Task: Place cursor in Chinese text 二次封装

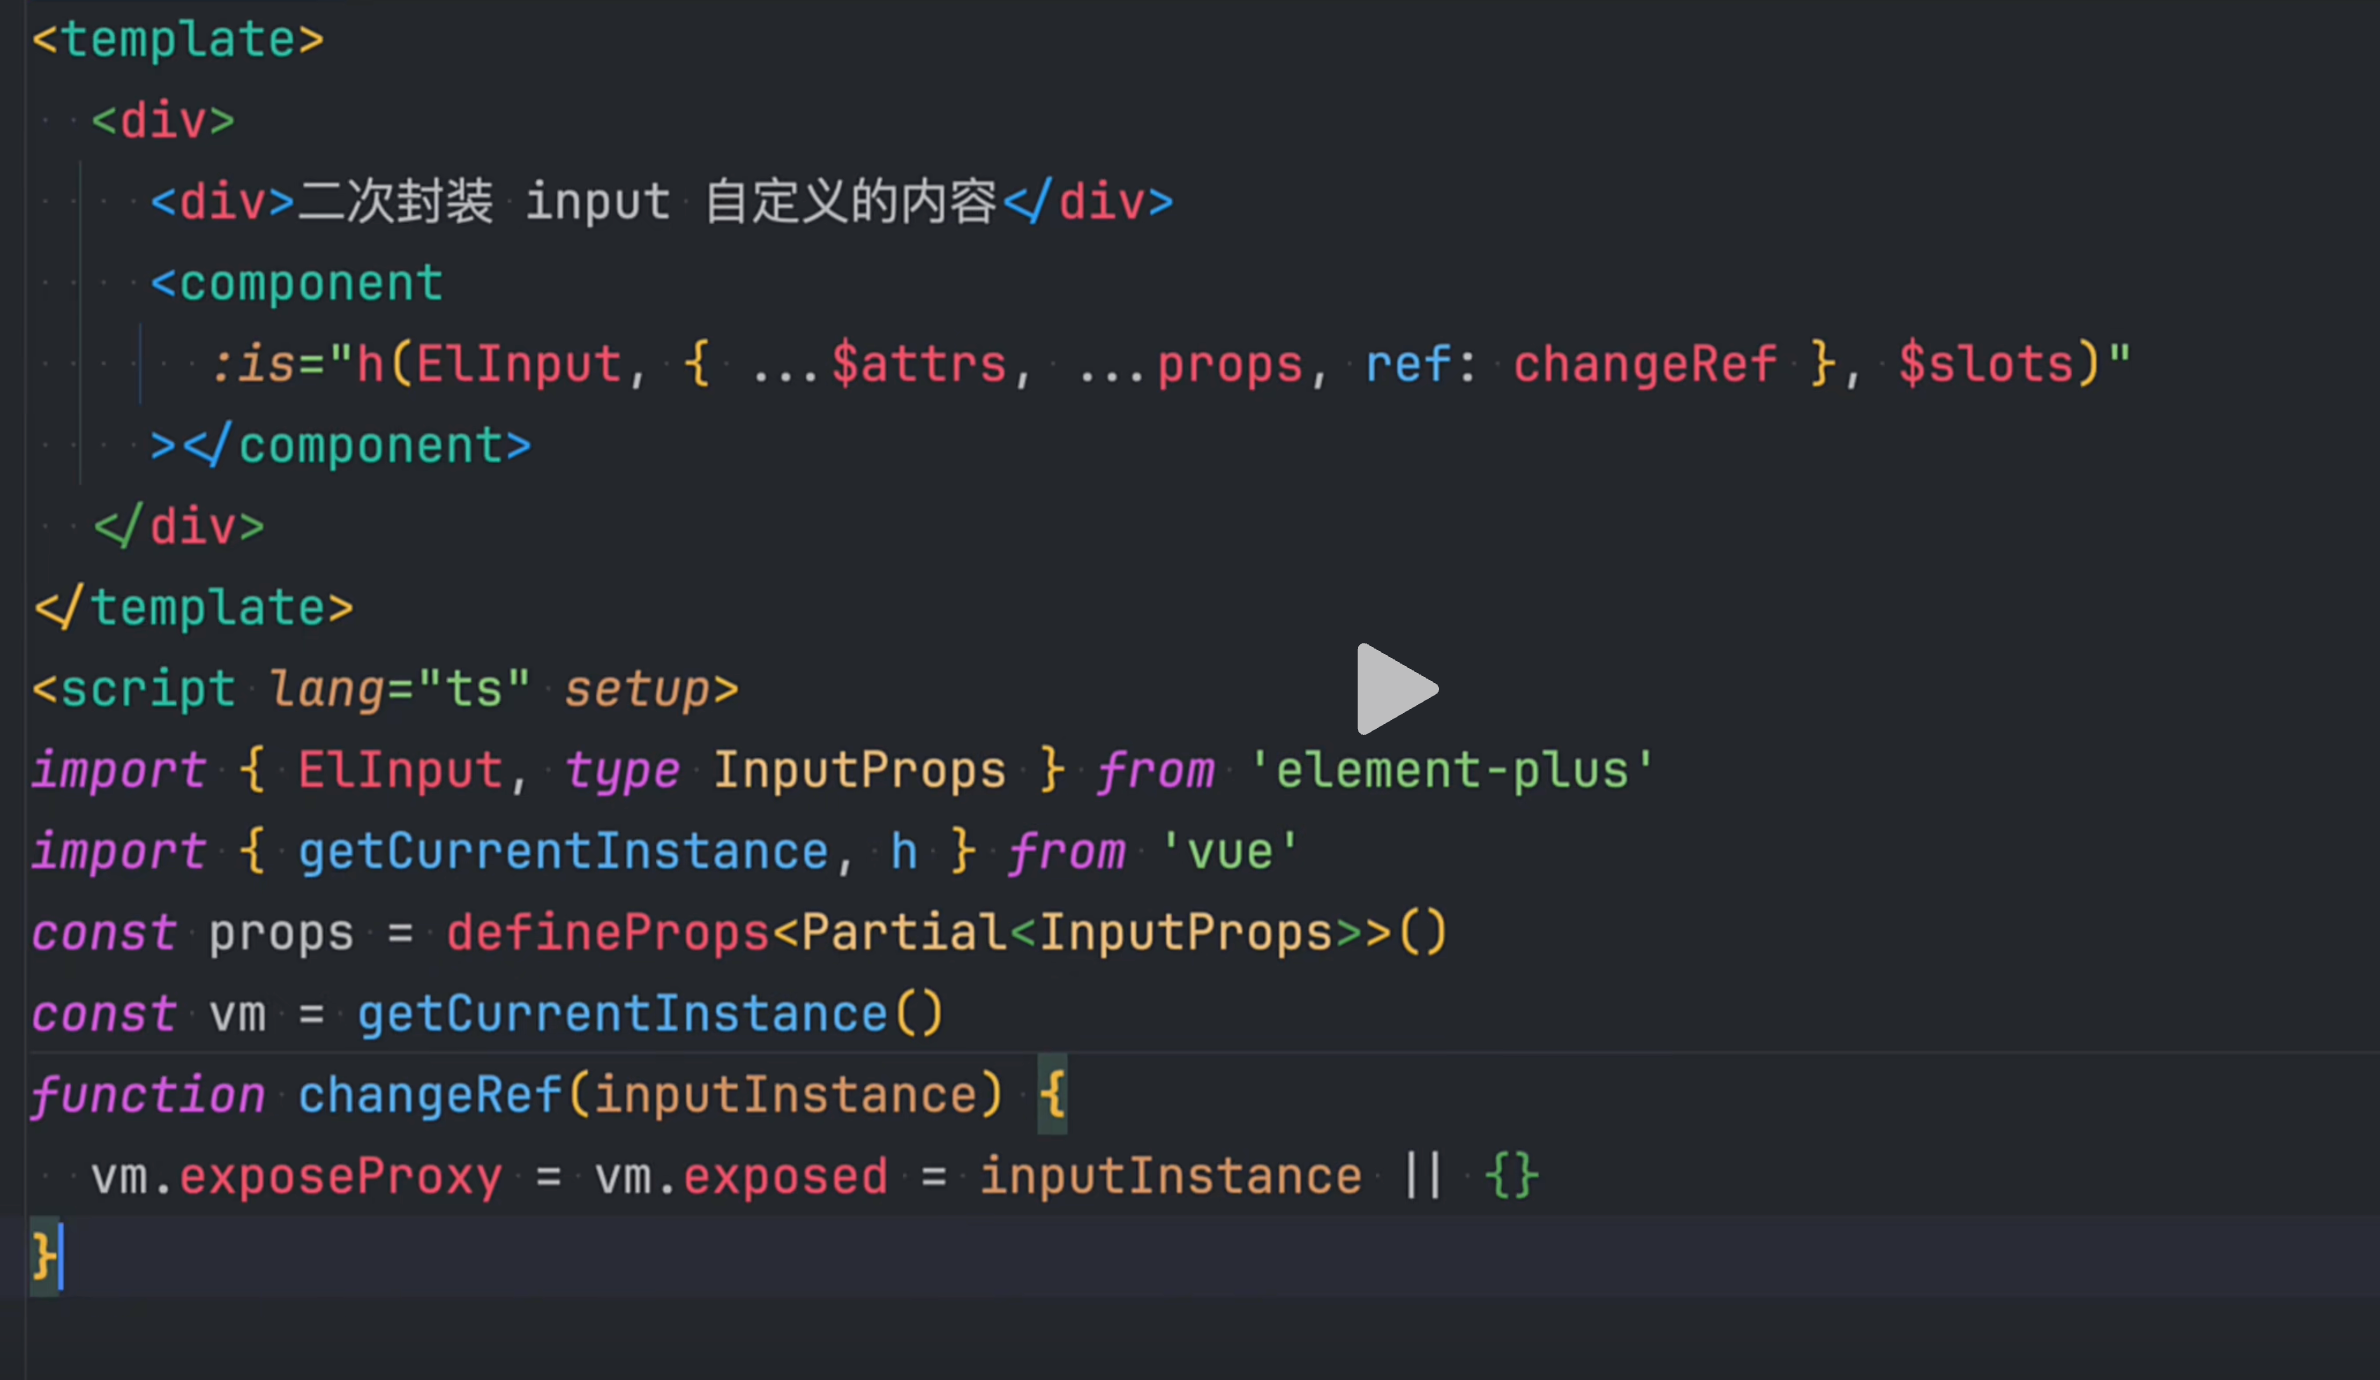Action: point(395,202)
